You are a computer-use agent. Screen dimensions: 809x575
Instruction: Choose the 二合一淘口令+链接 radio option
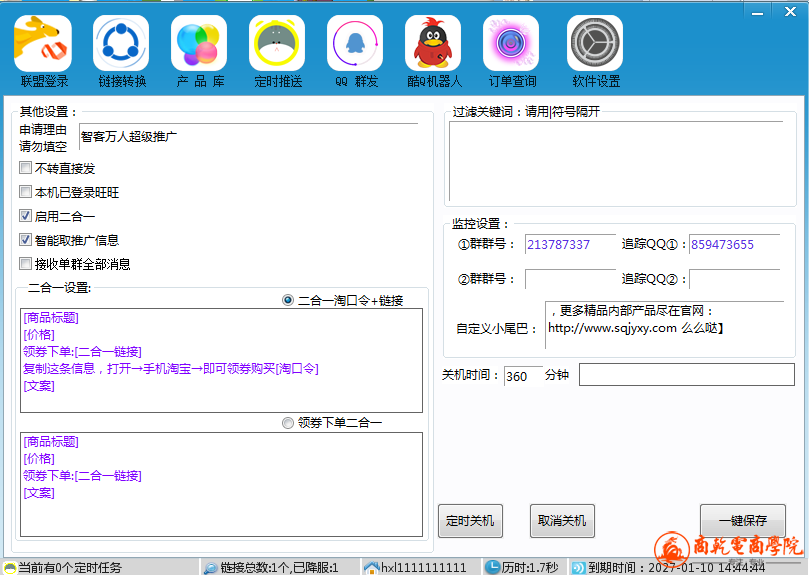tap(288, 300)
